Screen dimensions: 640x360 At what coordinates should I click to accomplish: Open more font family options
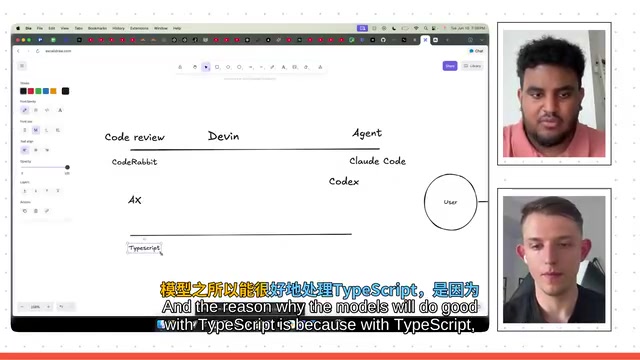pyautogui.click(x=60, y=110)
